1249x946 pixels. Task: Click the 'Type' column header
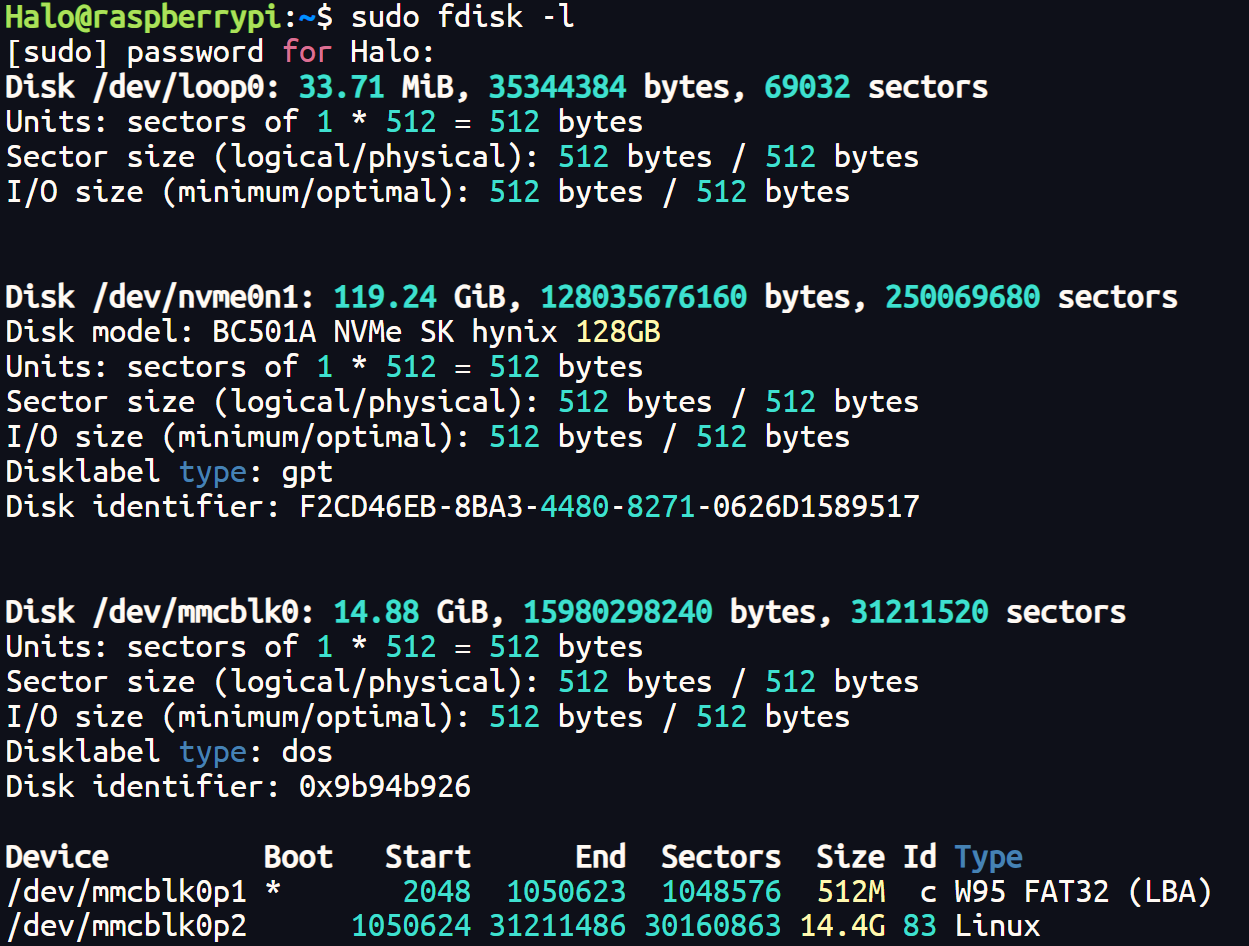pos(988,857)
